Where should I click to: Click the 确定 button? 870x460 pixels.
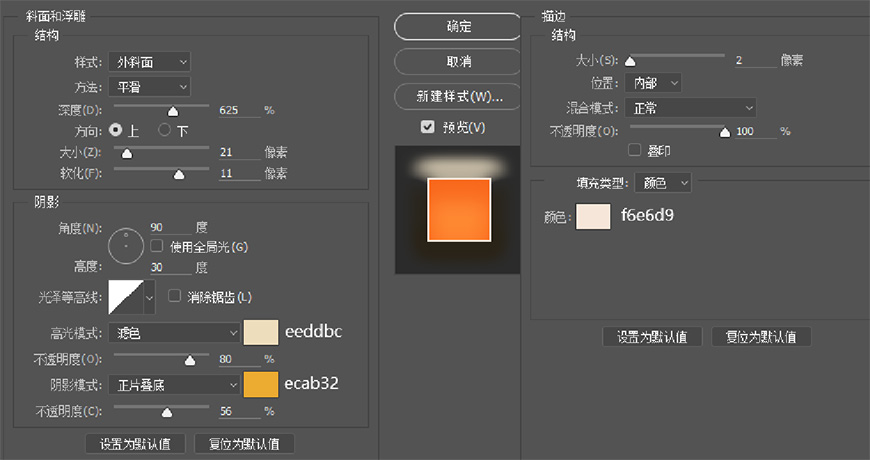click(458, 27)
